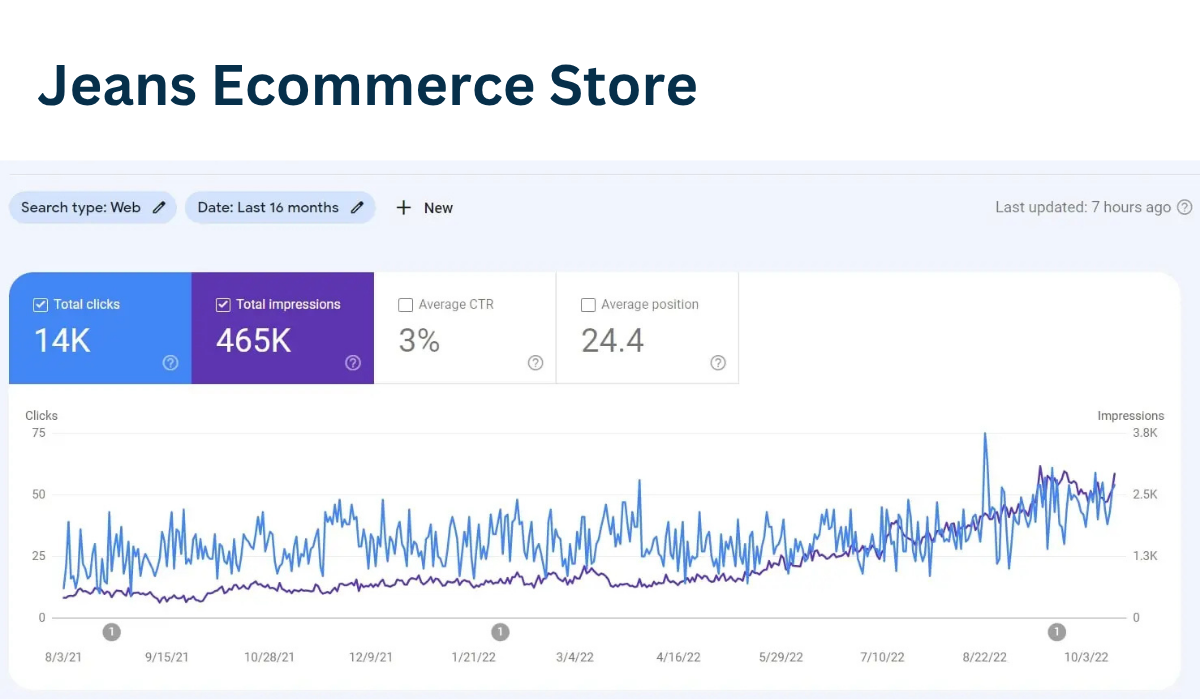Switch to the Average position metric card
1200x700 pixels.
(647, 328)
